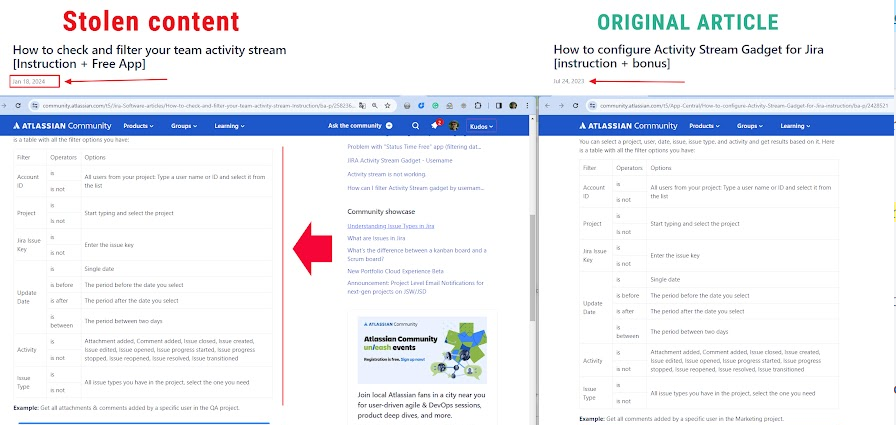Click 'Start typing and select the project' right table
896x425 pixels.
[695, 224]
